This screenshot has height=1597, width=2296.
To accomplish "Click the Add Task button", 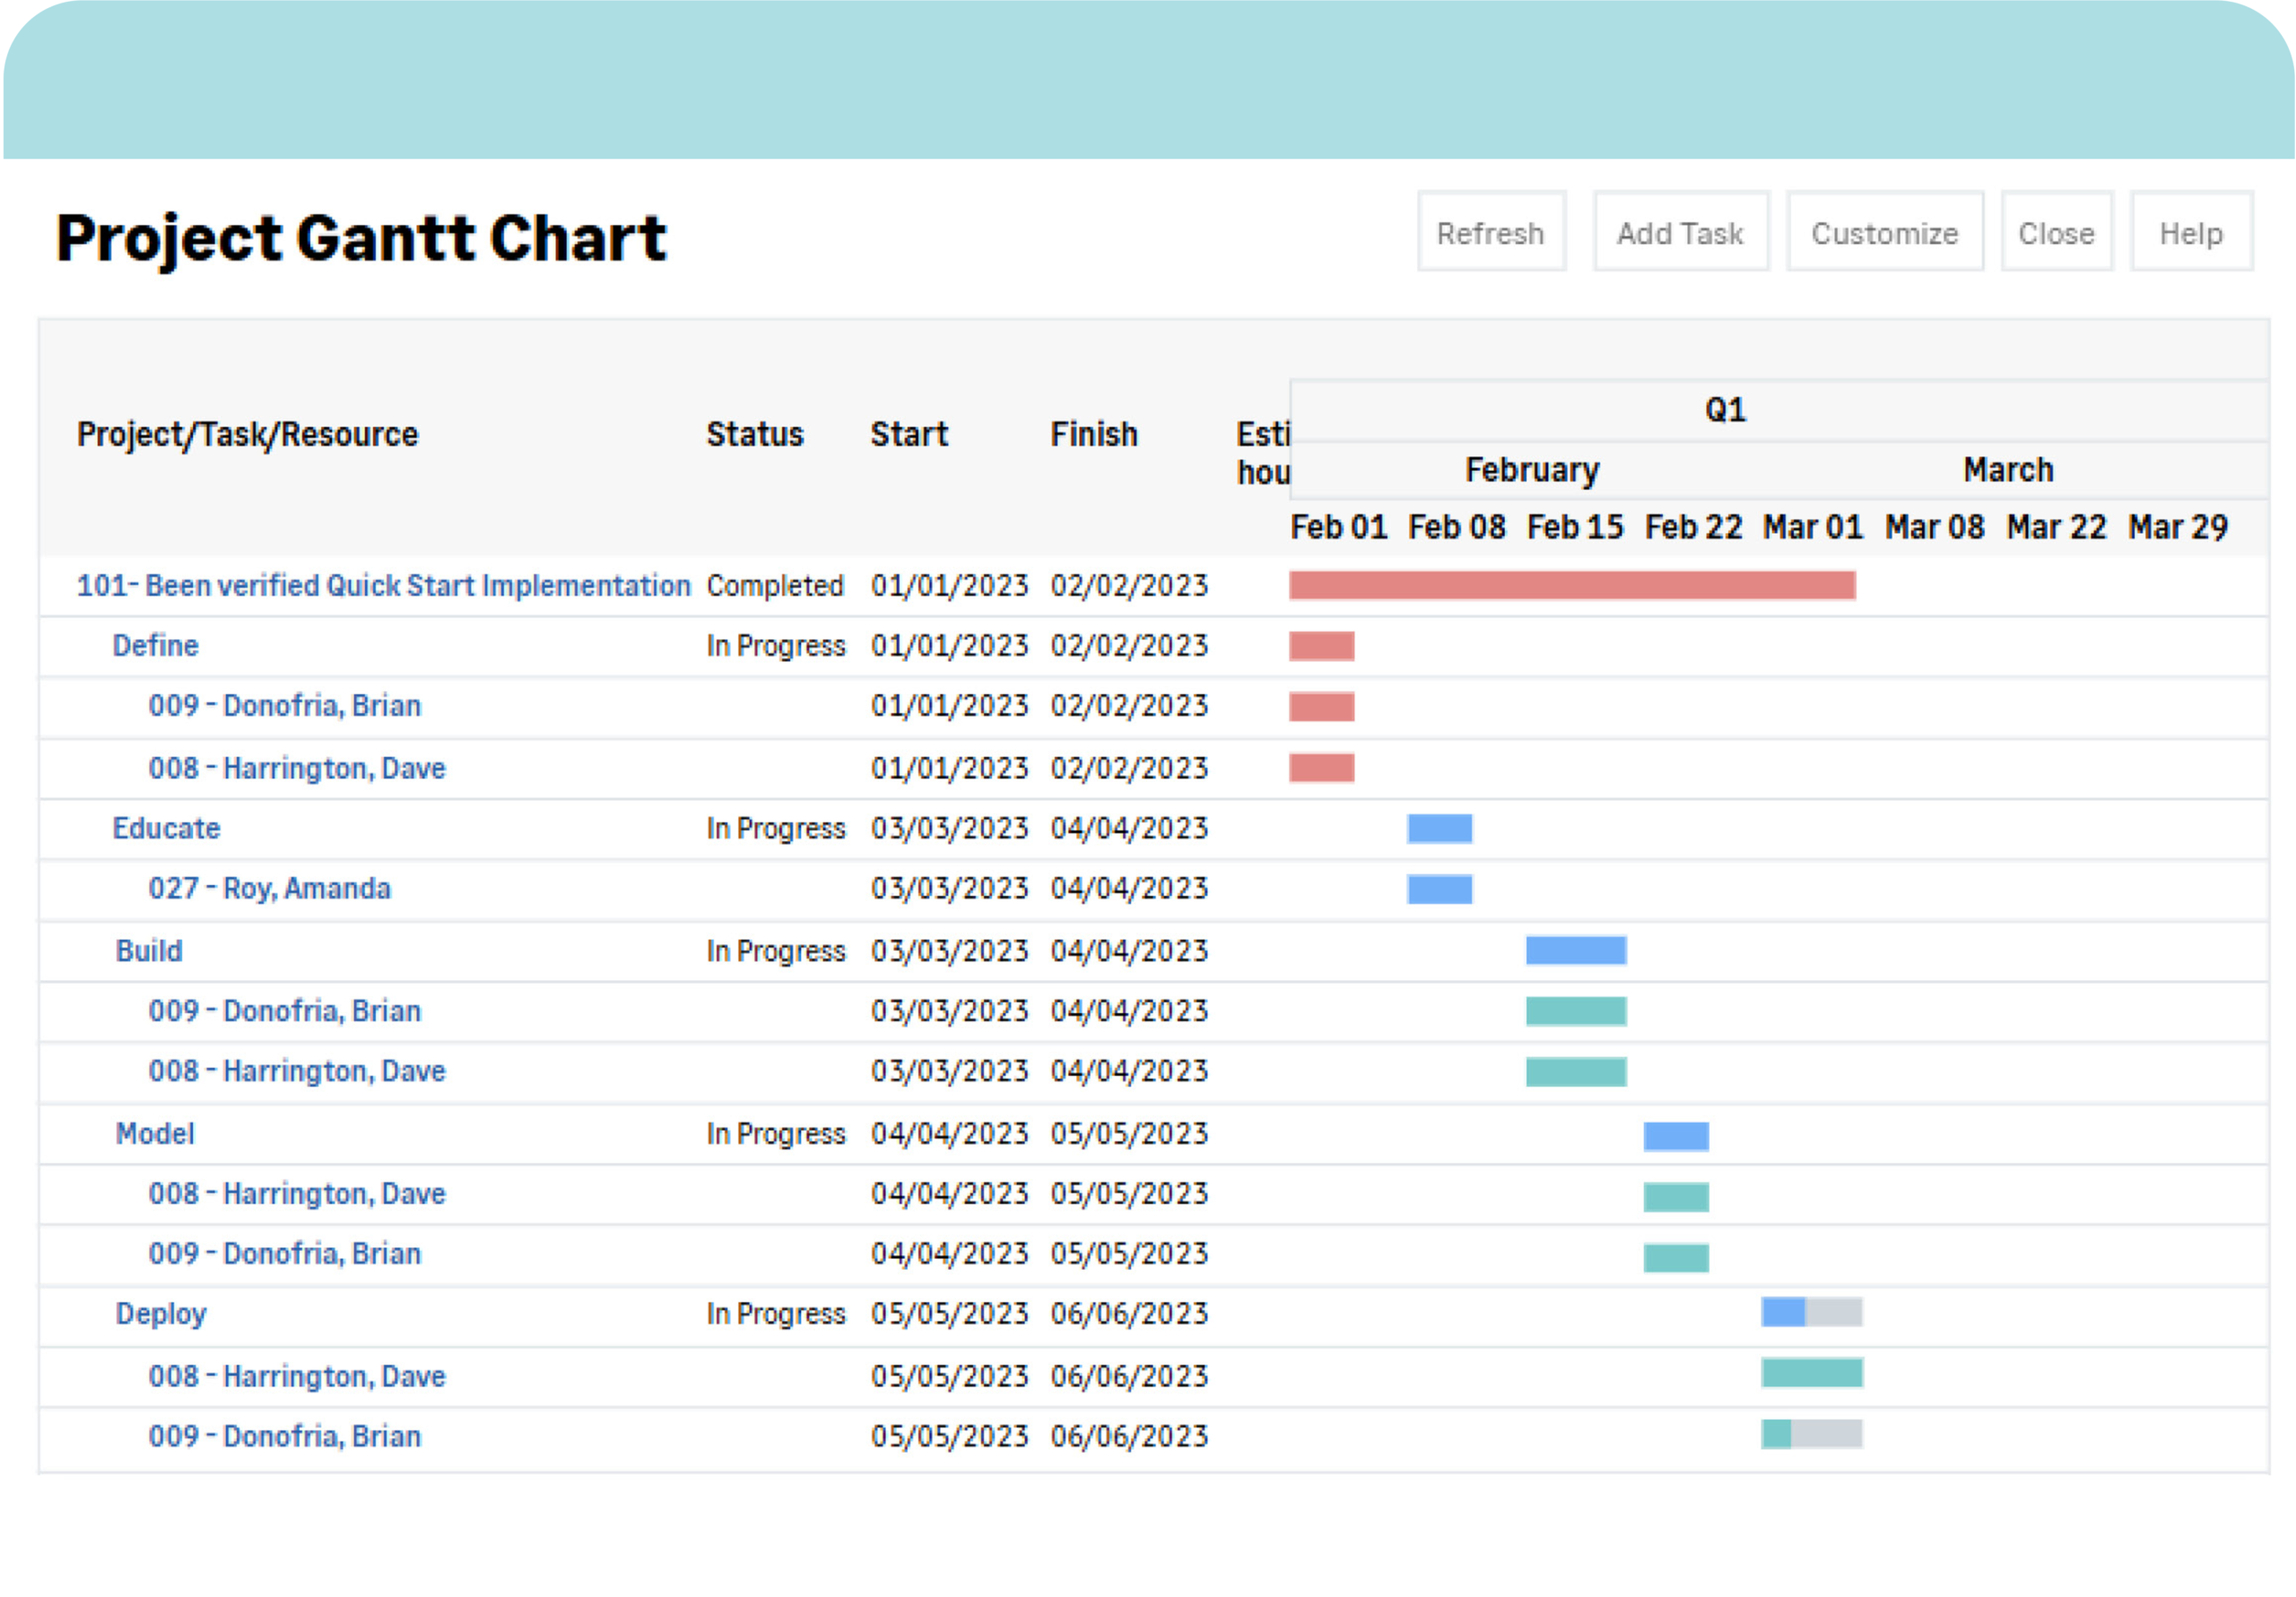I will [x=1680, y=231].
